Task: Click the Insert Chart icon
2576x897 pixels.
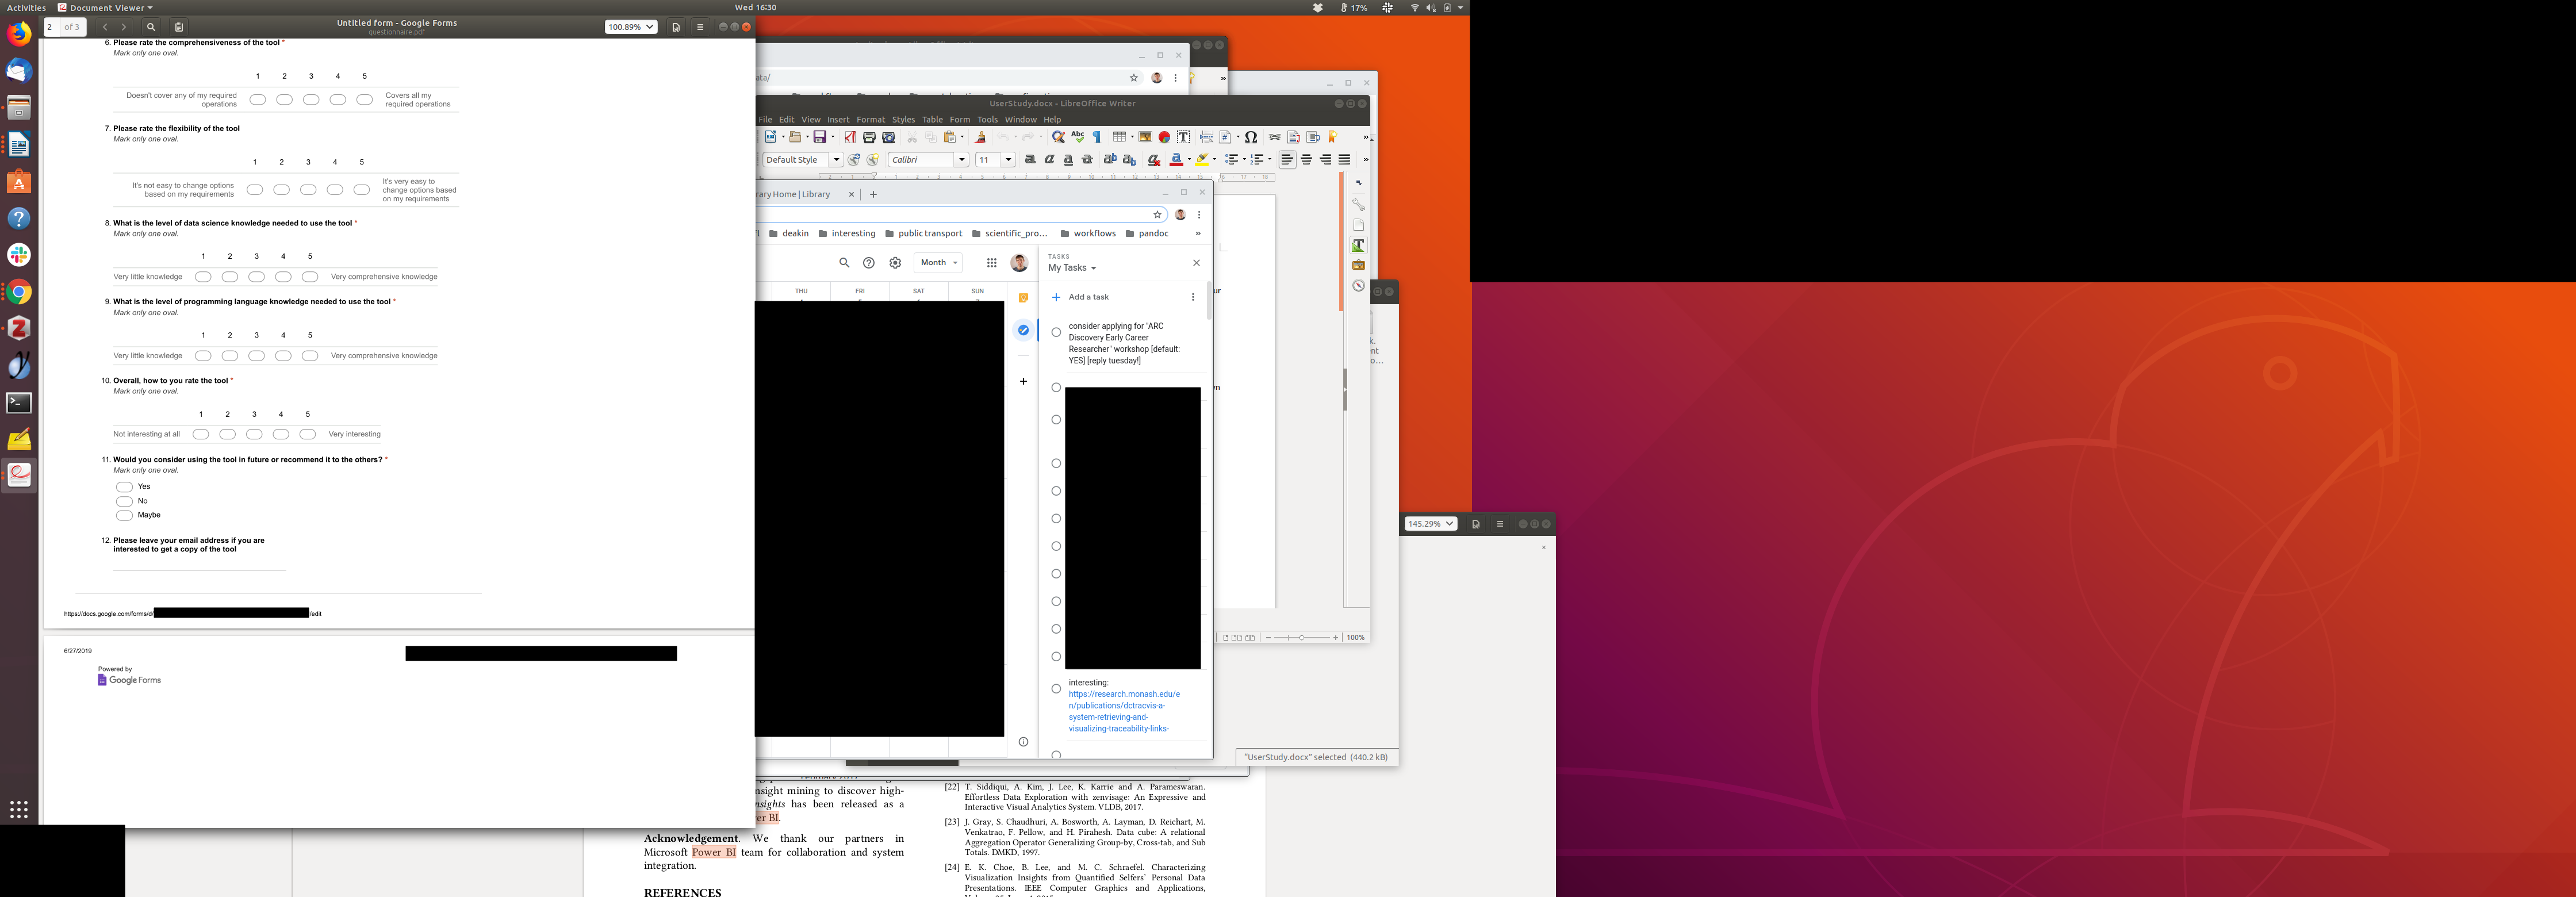Action: click(1164, 137)
